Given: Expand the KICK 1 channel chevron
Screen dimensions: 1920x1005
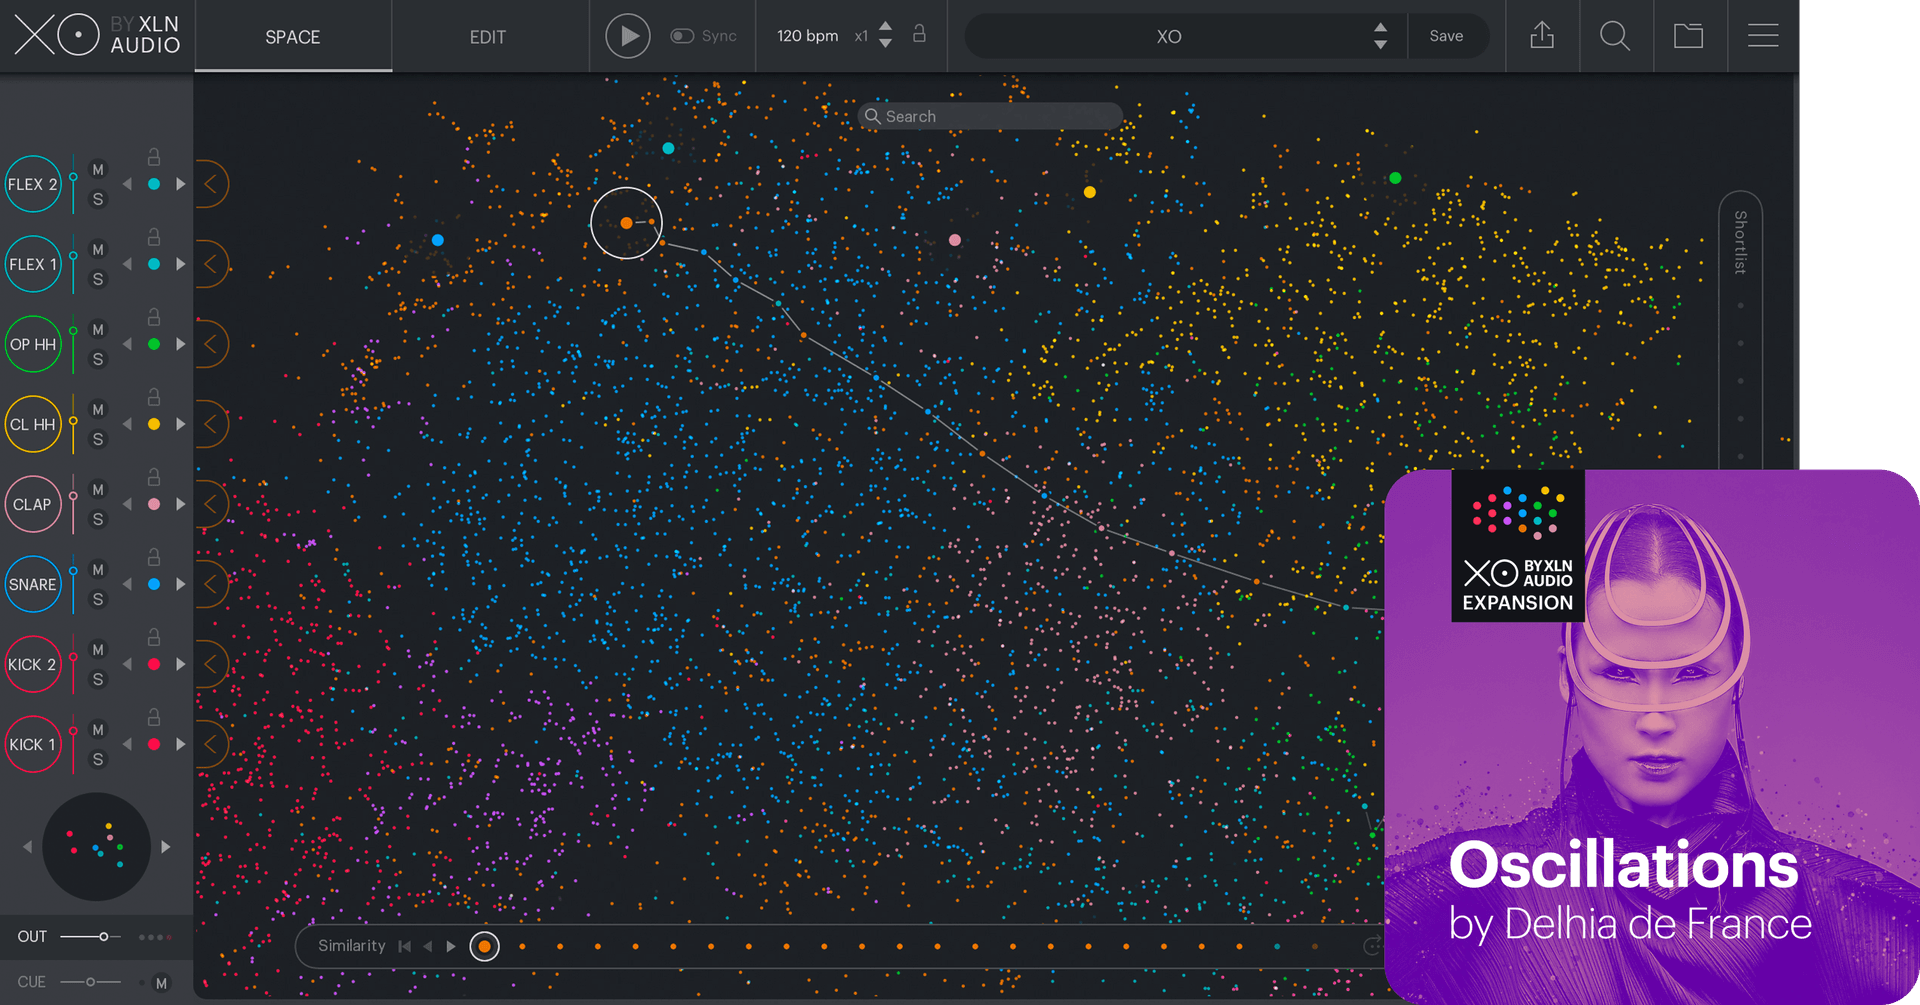Looking at the screenshot, I should pos(211,744).
